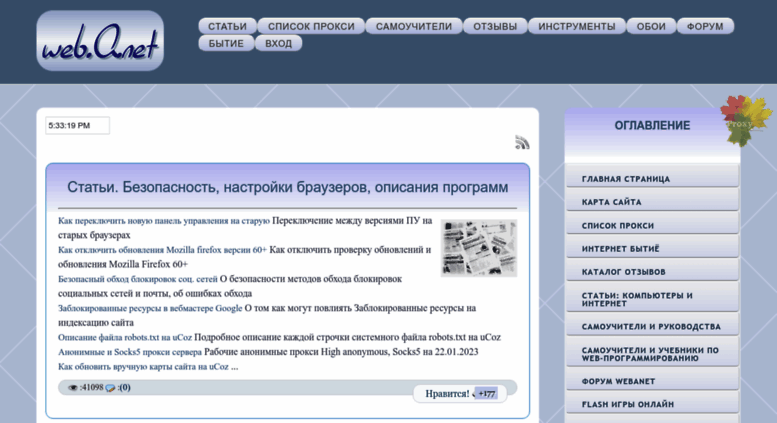The image size is (777, 423).
Task: Click the web.Anet site logo
Action: pos(100,41)
